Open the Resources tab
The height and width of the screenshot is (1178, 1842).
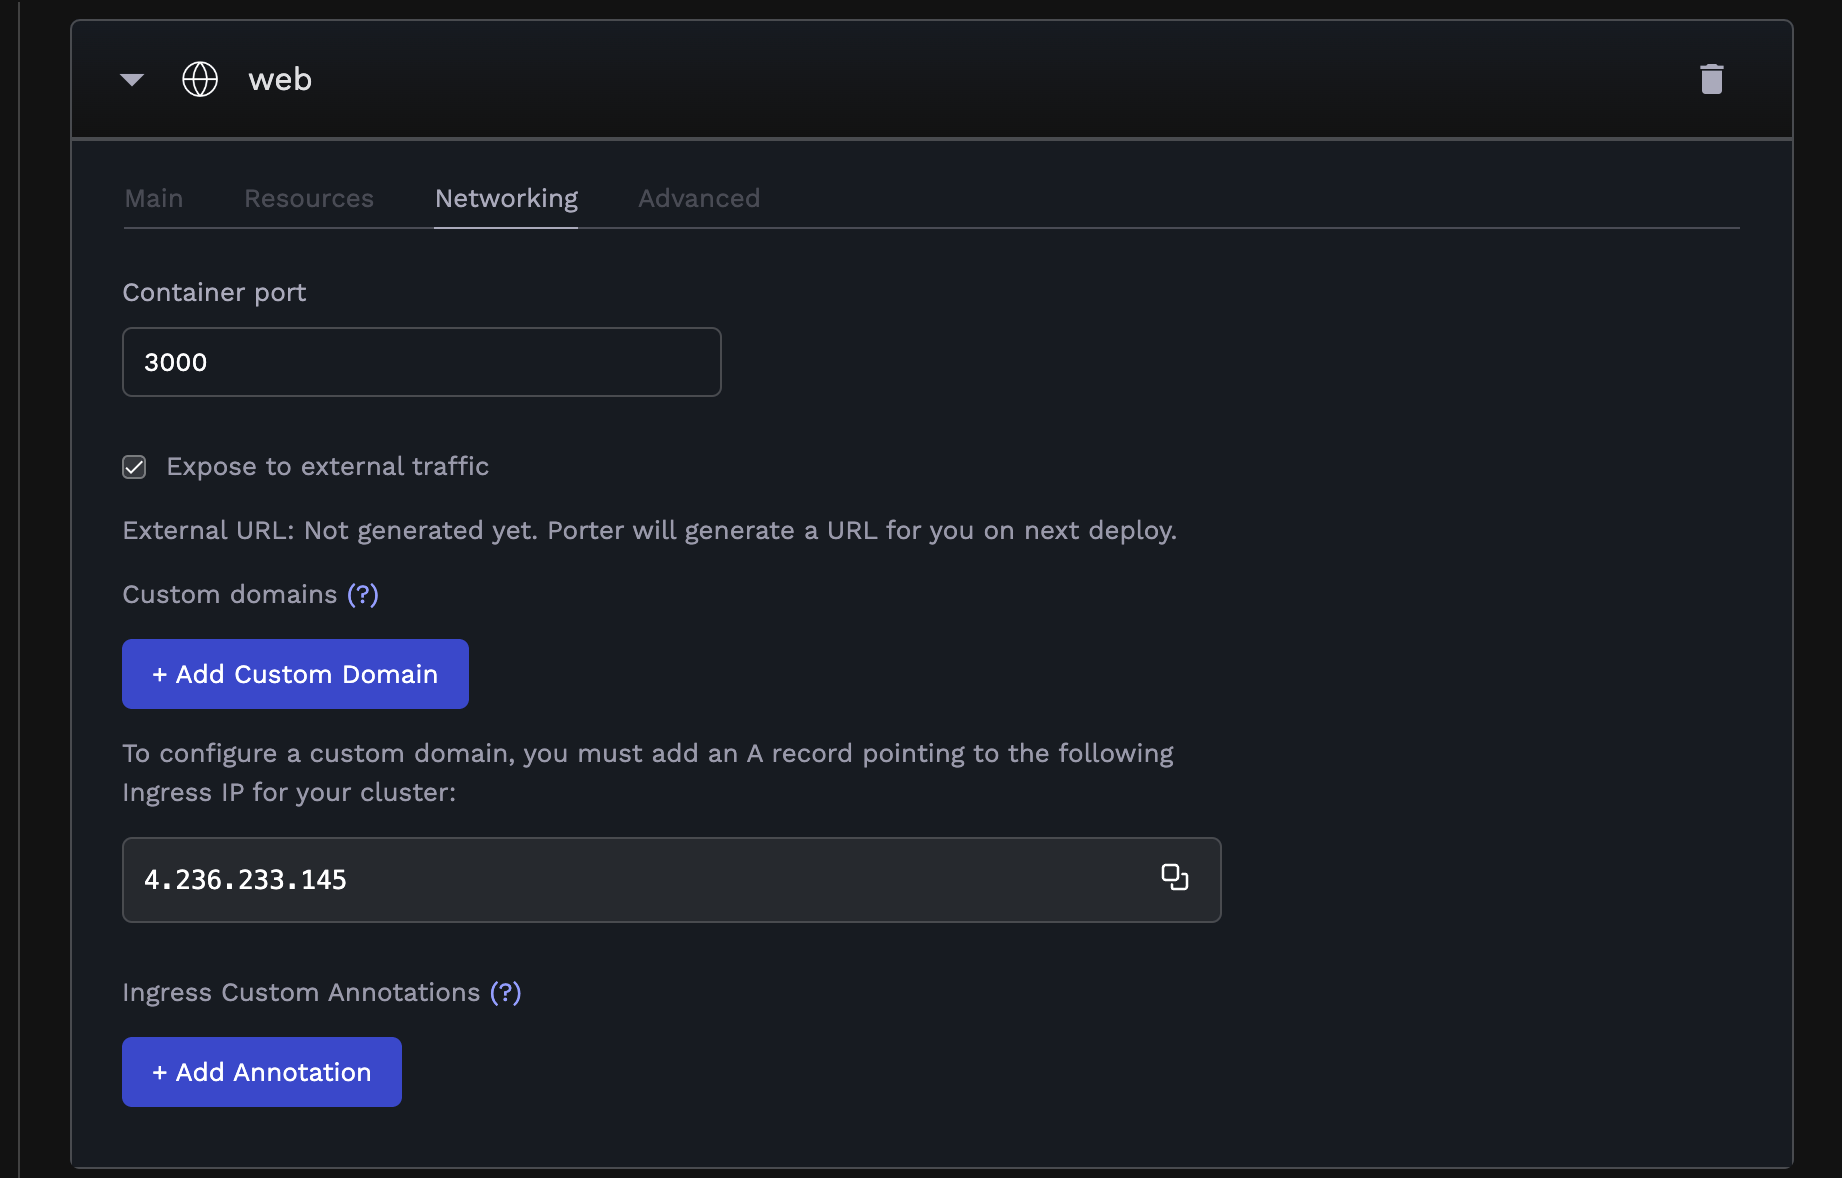tap(309, 198)
